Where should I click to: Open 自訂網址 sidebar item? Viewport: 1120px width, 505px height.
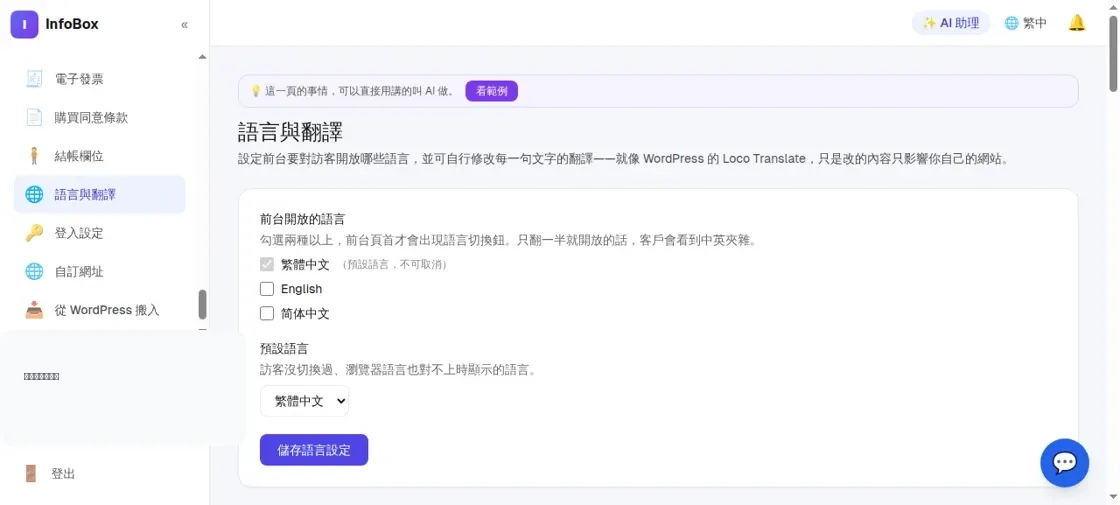(99, 271)
